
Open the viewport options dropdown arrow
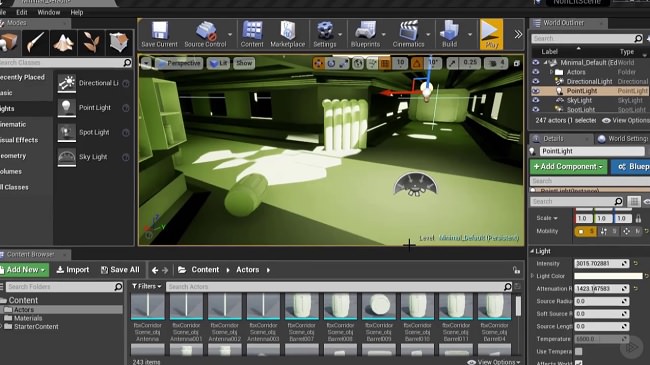click(146, 63)
